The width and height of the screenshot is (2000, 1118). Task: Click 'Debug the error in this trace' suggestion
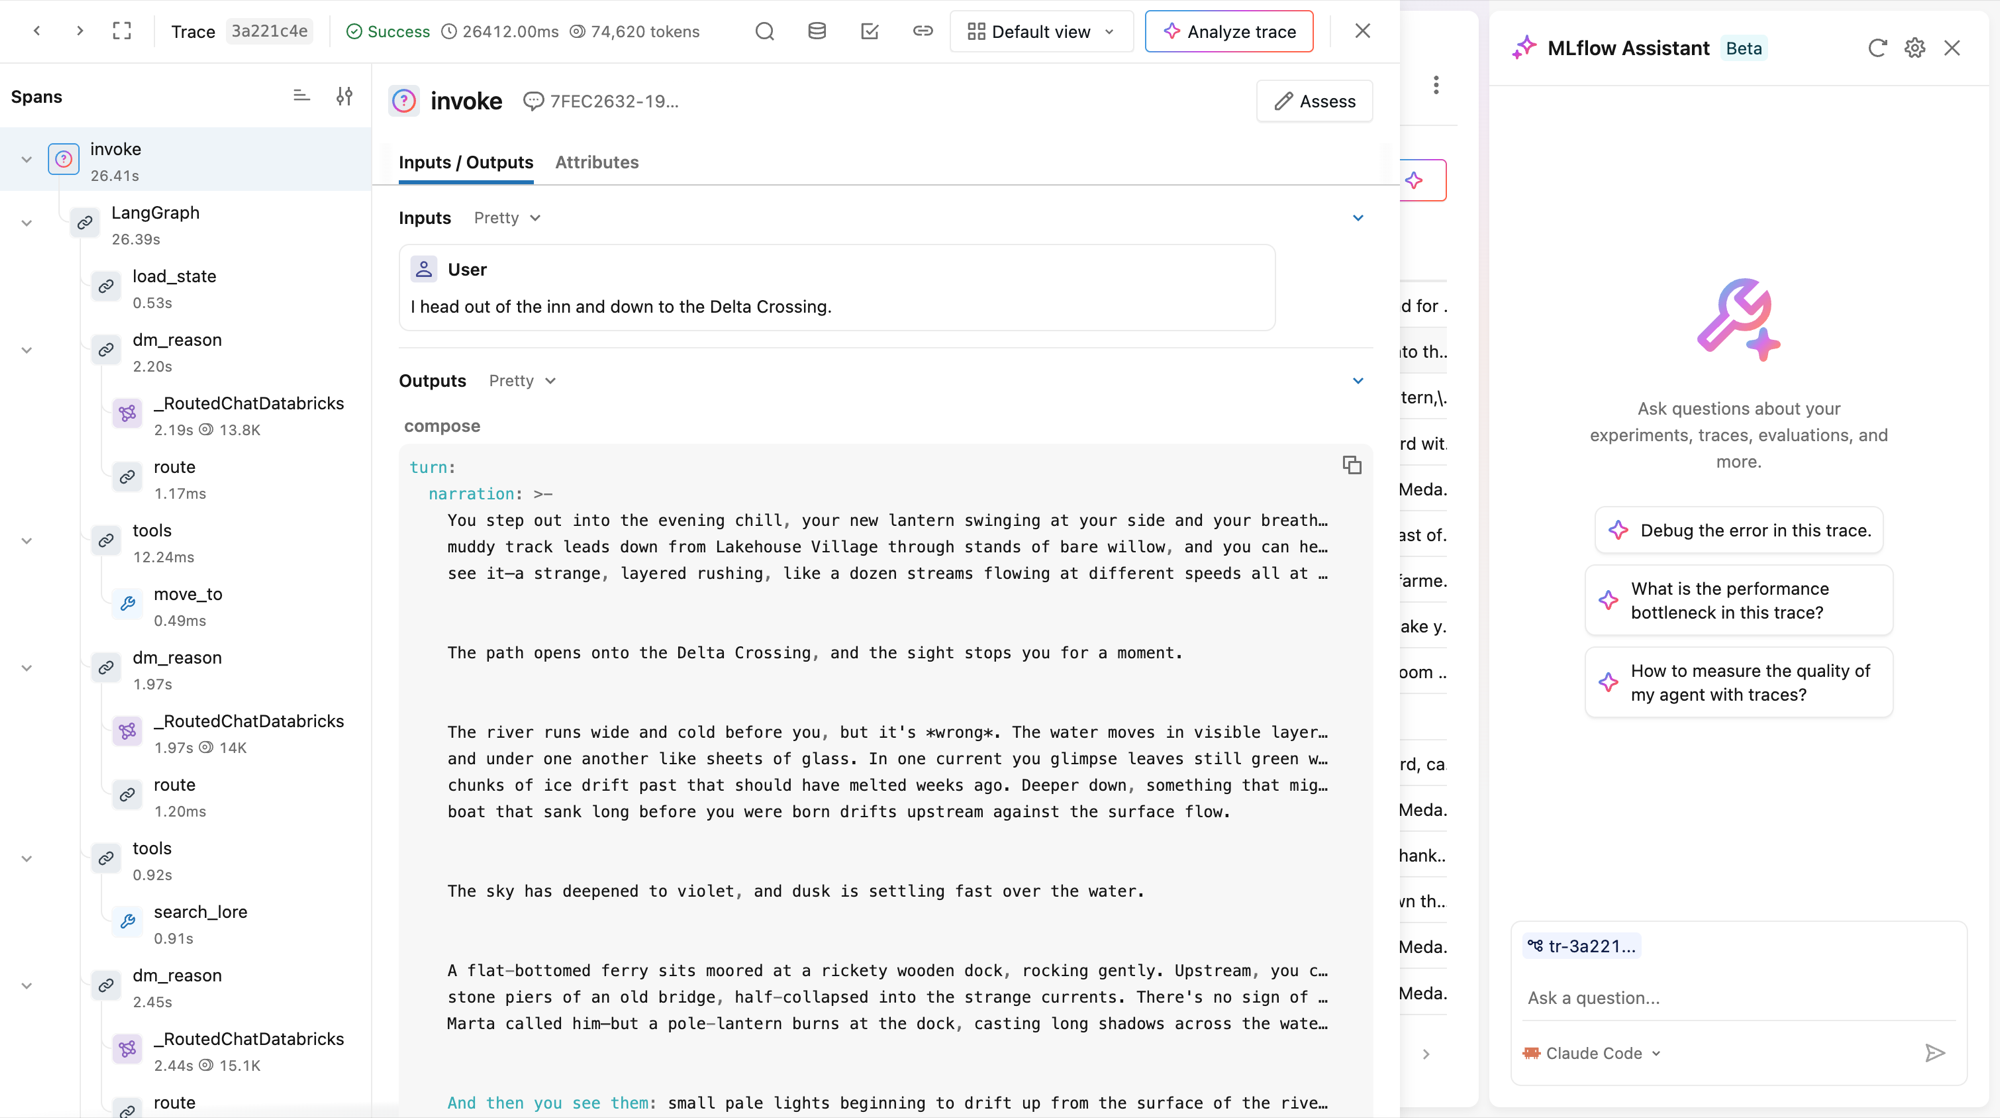(x=1739, y=530)
